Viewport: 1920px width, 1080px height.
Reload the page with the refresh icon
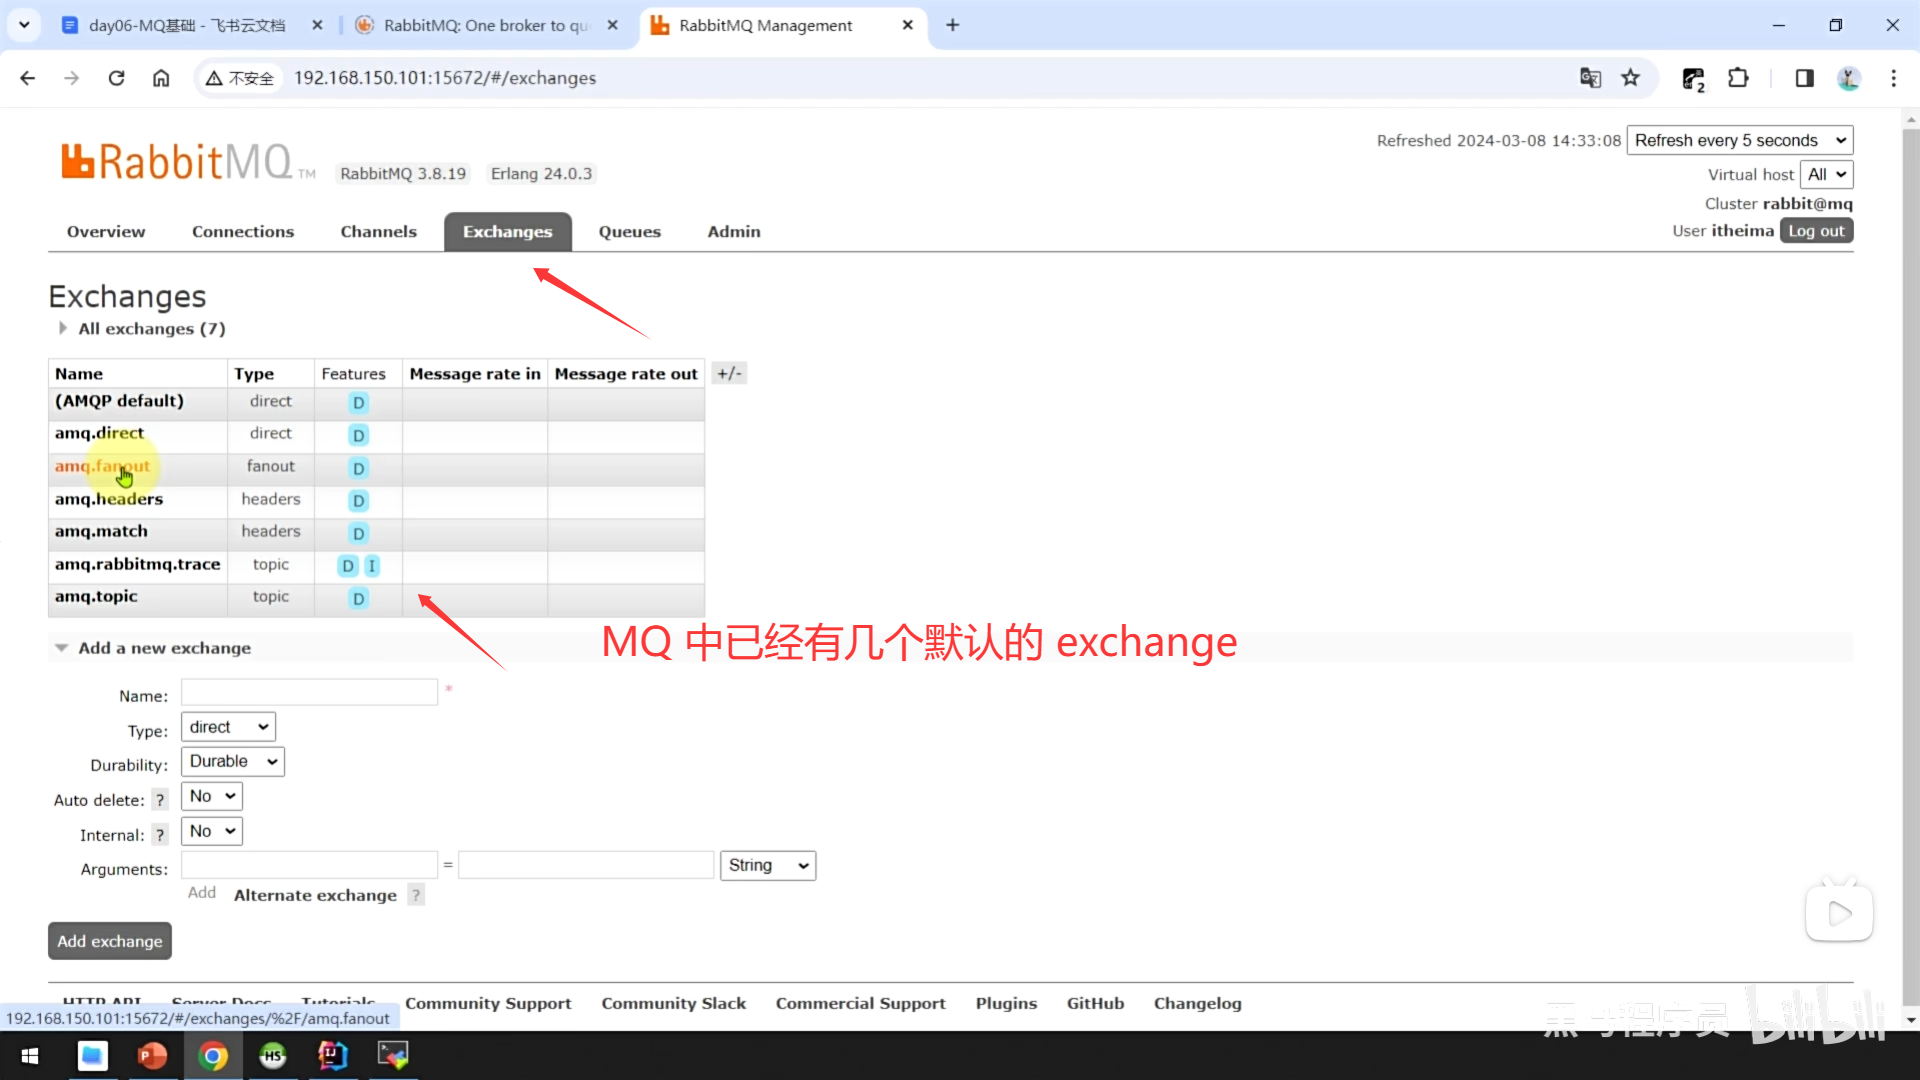[116, 78]
